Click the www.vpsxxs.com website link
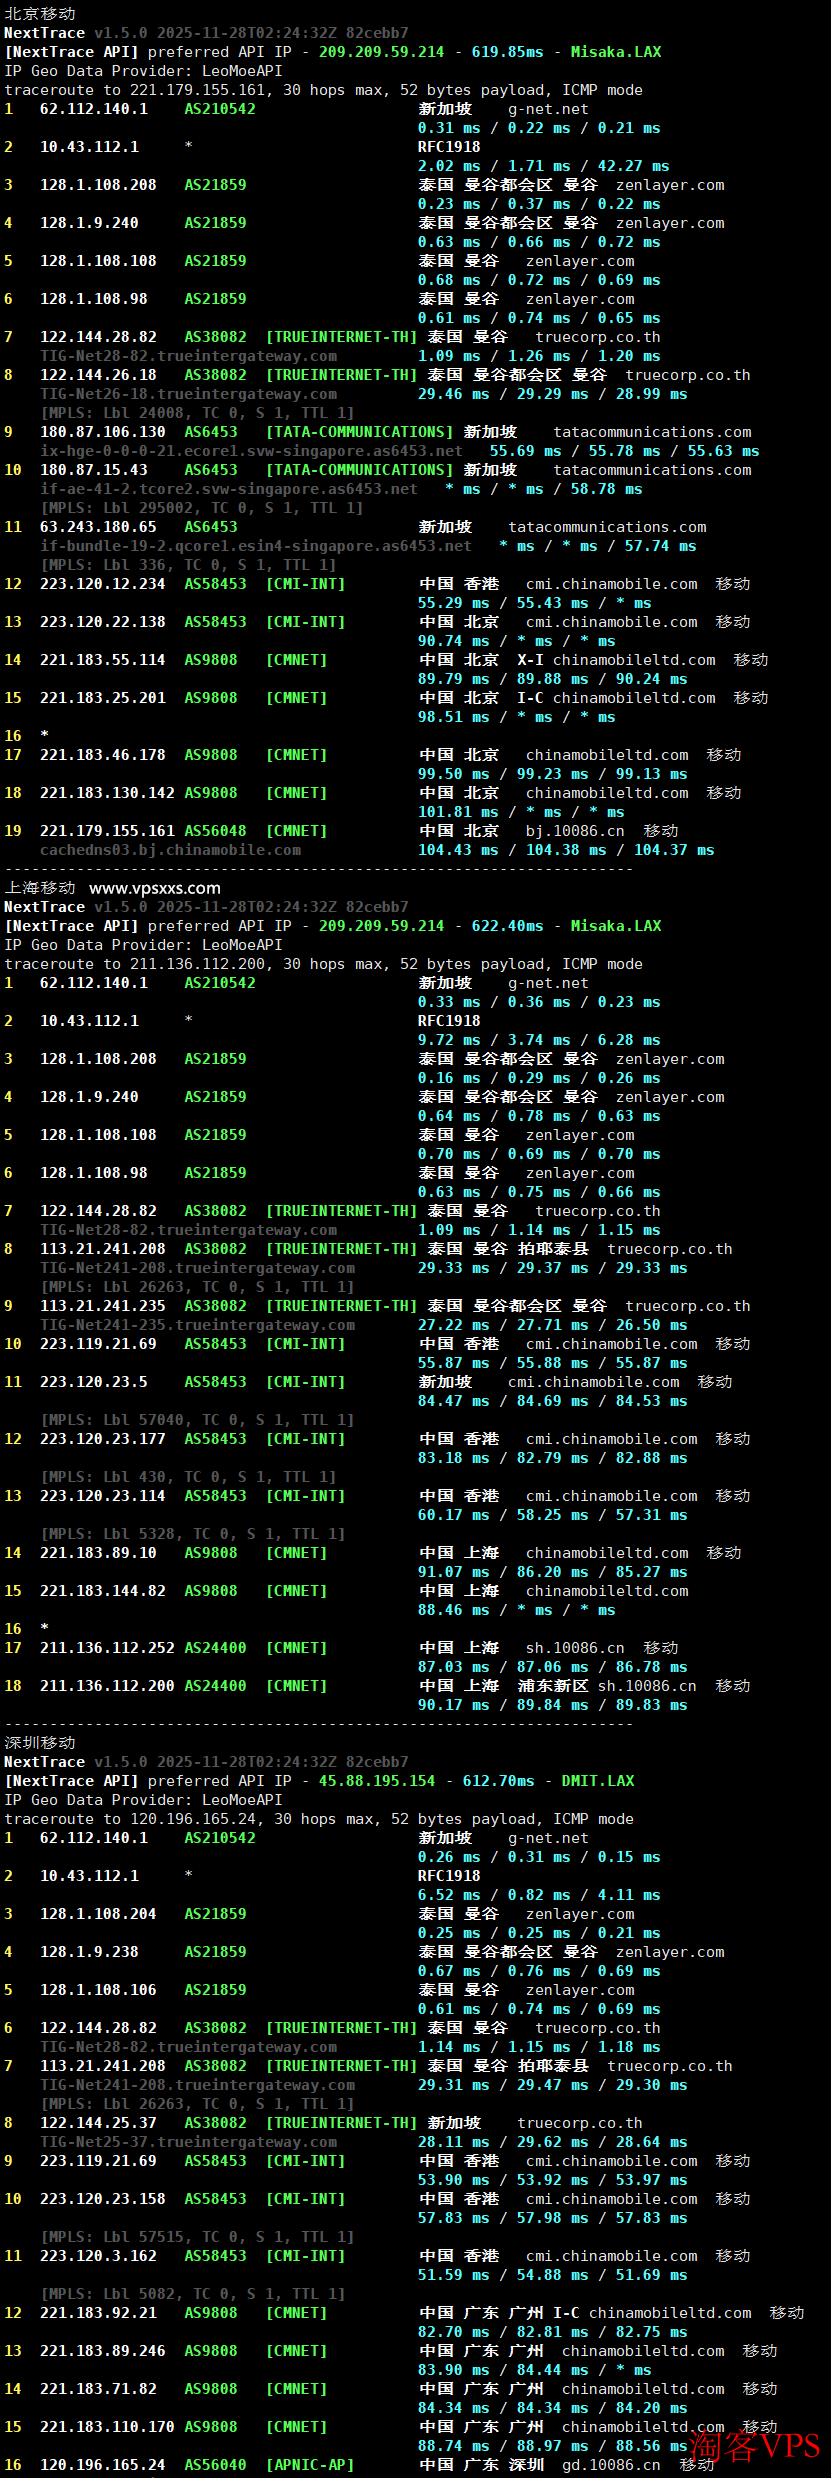The image size is (831, 2478). 154,888
